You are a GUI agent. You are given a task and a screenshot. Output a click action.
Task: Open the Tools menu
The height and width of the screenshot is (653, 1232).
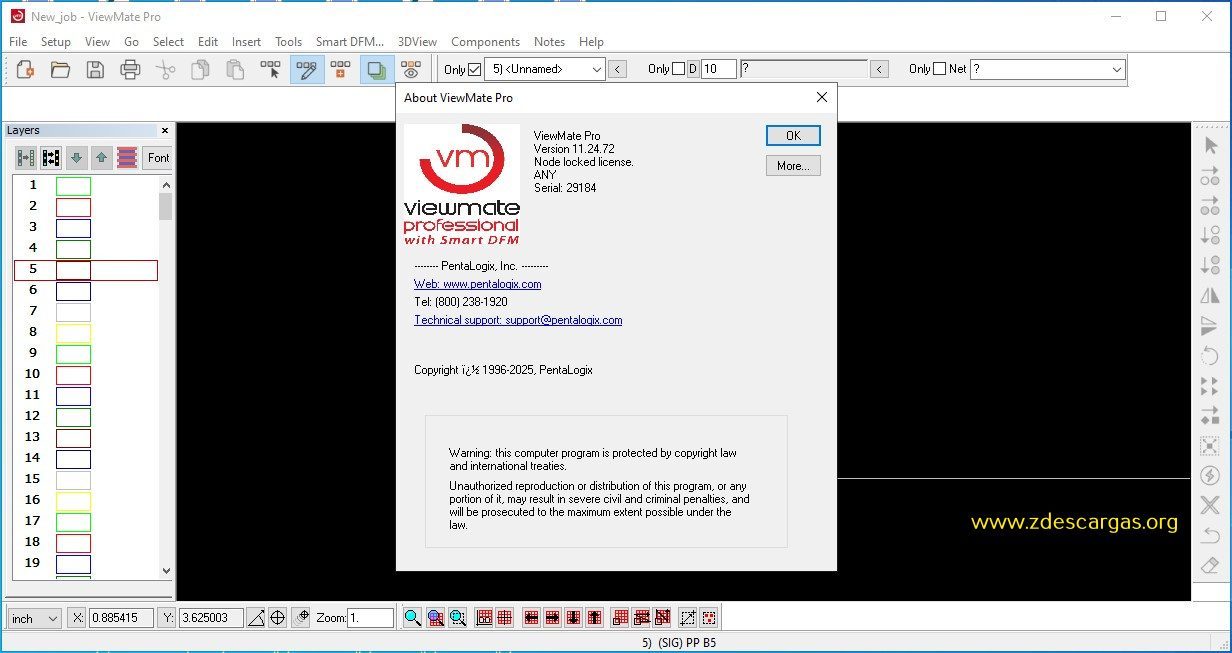288,42
